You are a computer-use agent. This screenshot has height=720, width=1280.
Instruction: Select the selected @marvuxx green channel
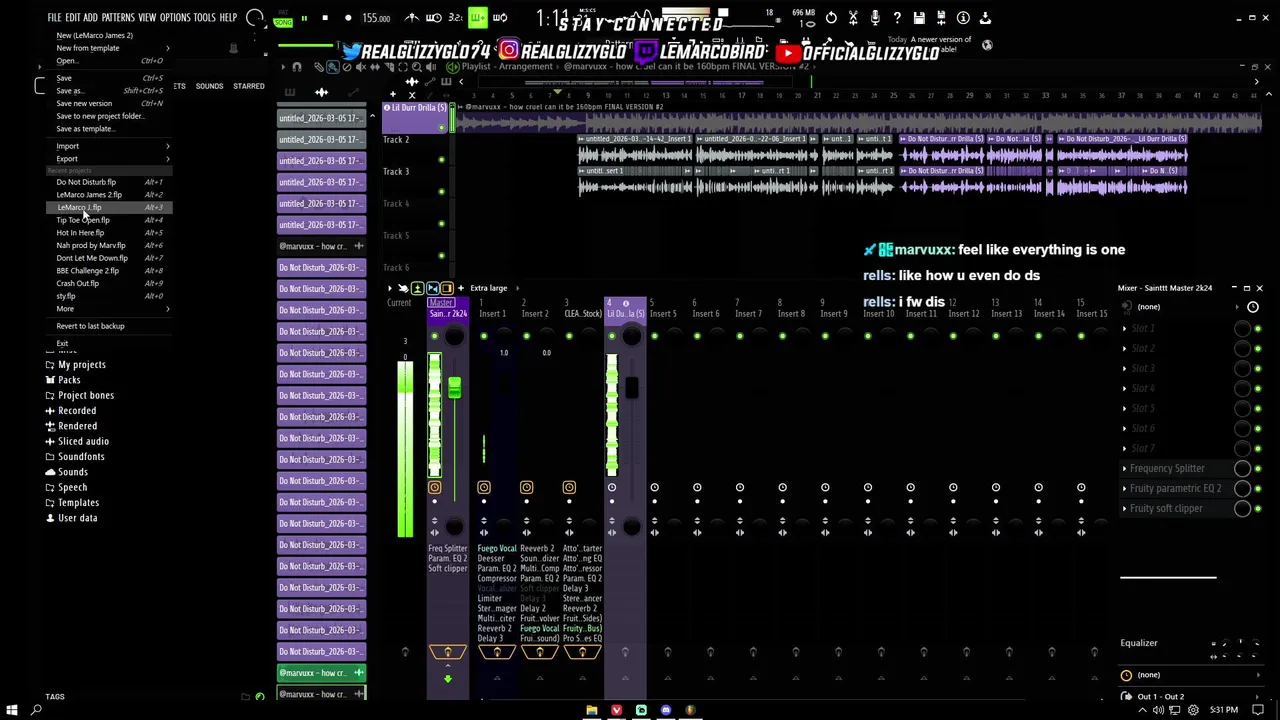click(321, 673)
